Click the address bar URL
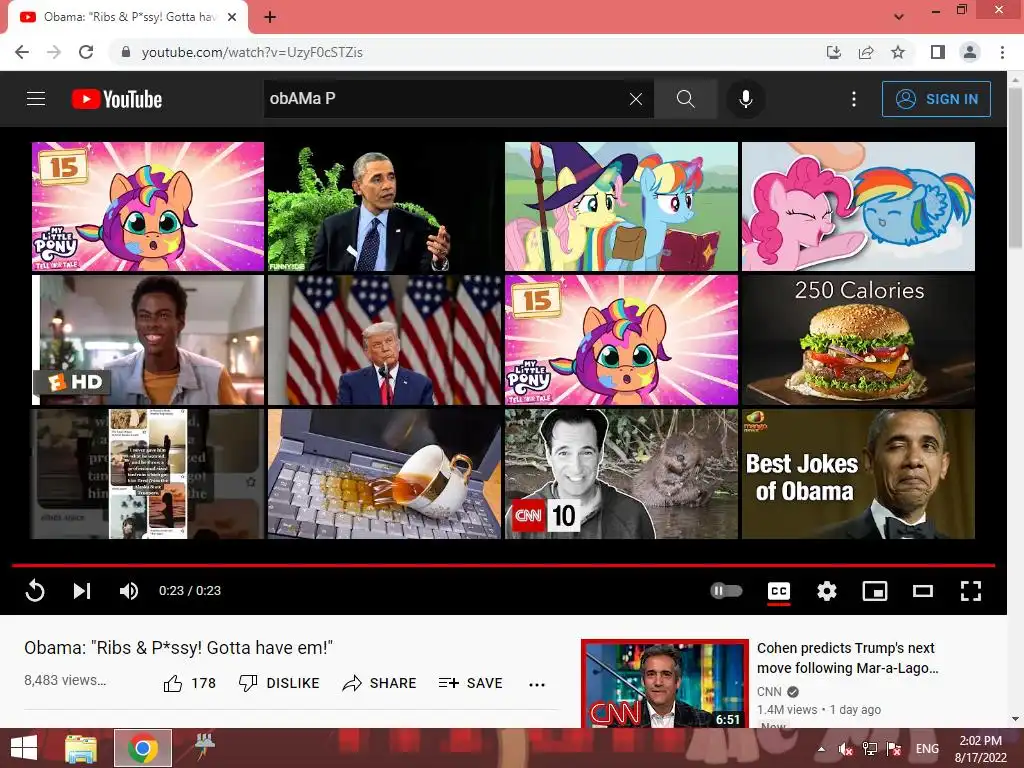 (x=251, y=52)
